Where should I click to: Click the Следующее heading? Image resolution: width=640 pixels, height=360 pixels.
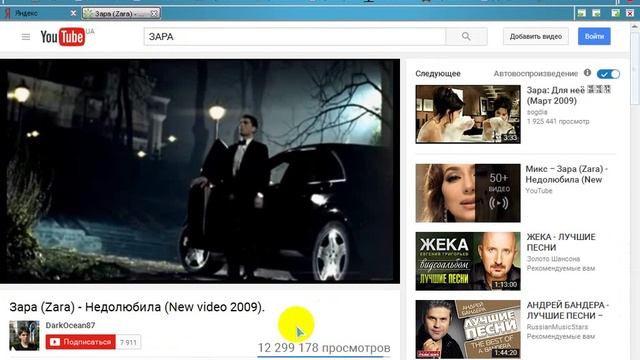(438, 73)
